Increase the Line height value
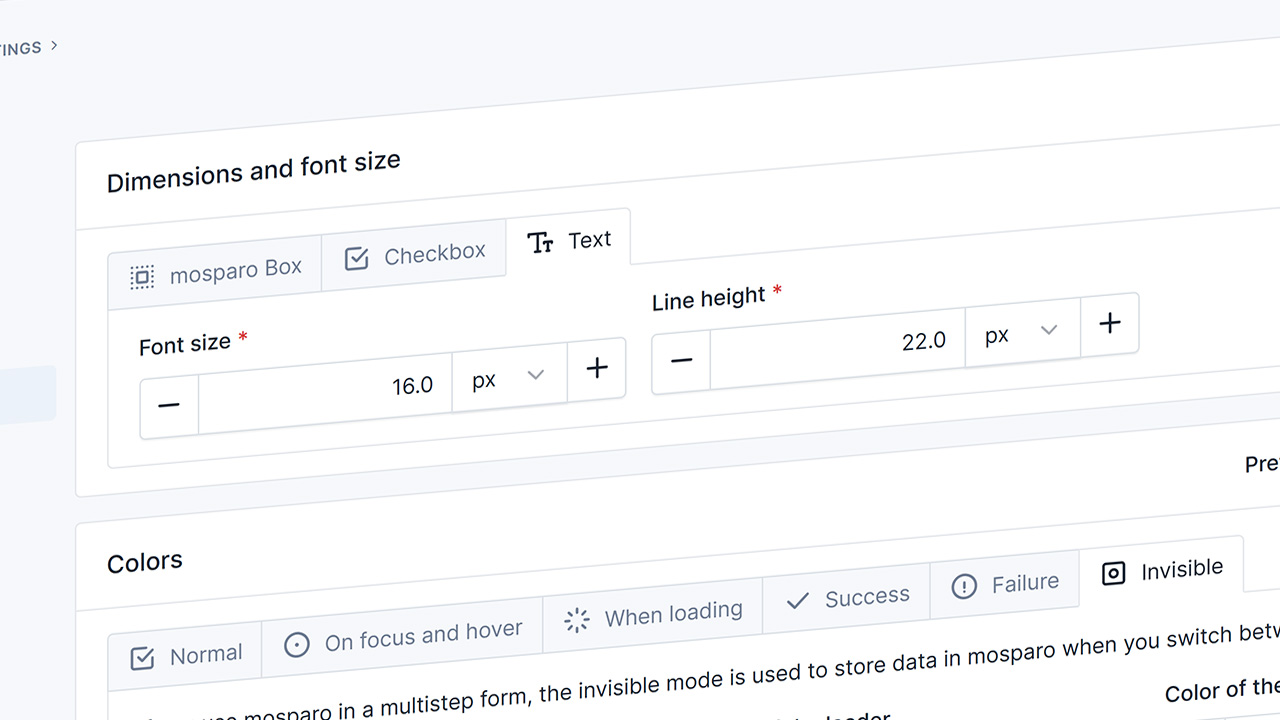 pyautogui.click(x=1110, y=323)
